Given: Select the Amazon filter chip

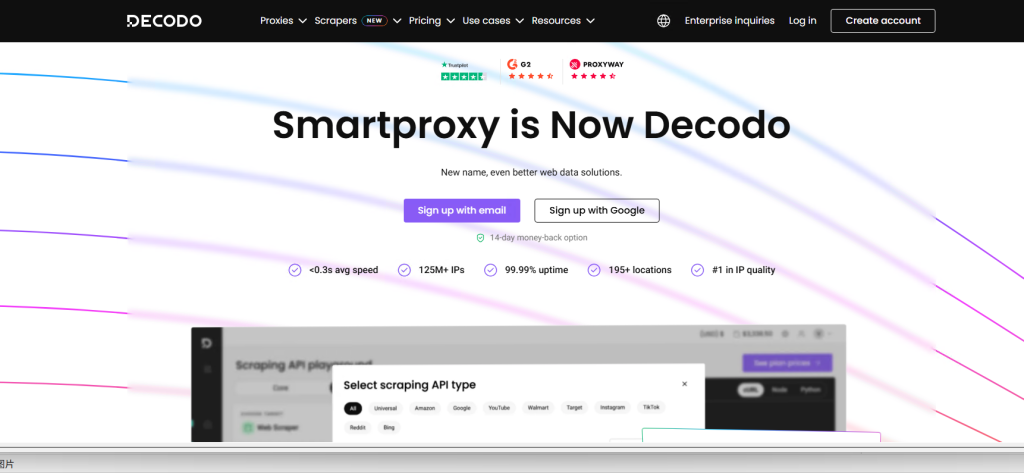Looking at the screenshot, I should [425, 408].
